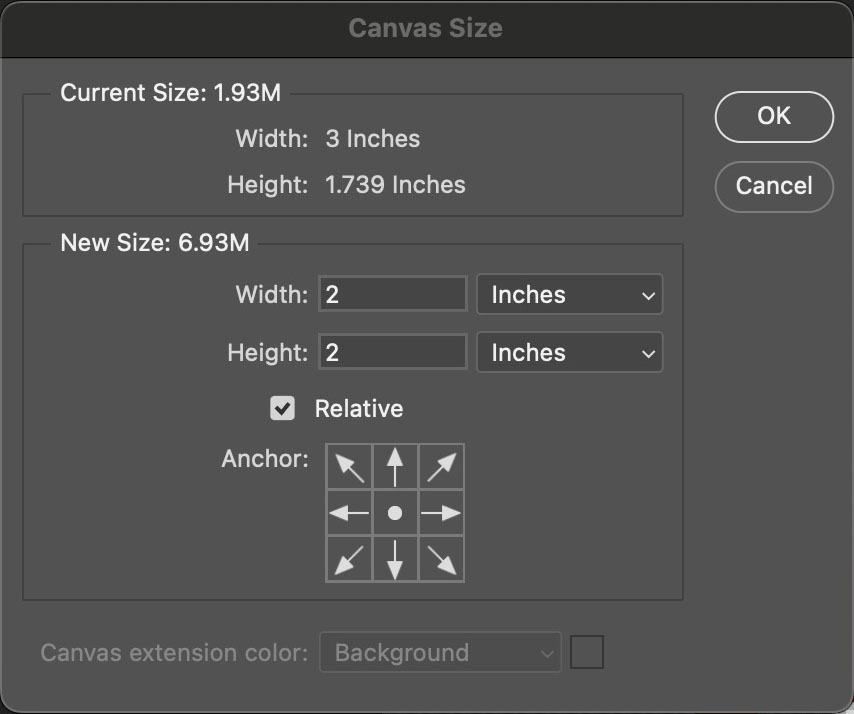The height and width of the screenshot is (714, 854).
Task: Open the Width units dropdown
Action: point(569,294)
